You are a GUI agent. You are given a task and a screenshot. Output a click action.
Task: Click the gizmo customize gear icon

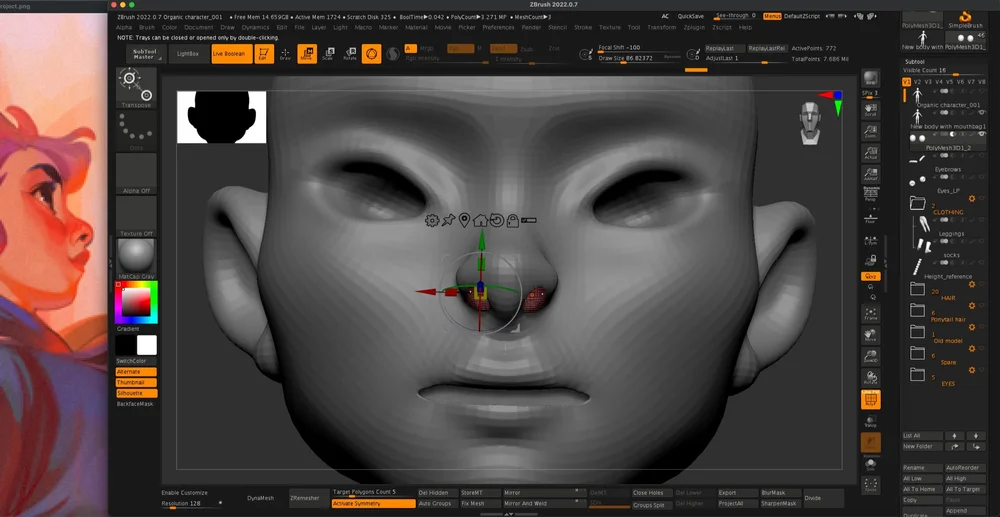(432, 221)
